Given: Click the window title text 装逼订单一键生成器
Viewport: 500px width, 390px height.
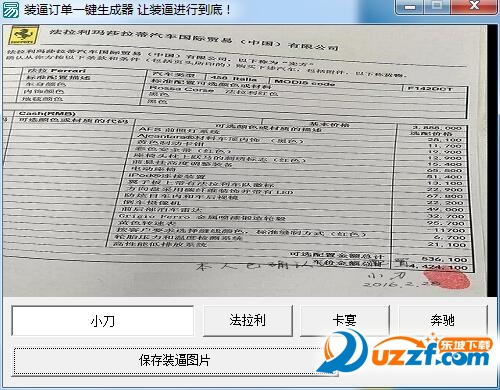Looking at the screenshot, I should (x=79, y=10).
